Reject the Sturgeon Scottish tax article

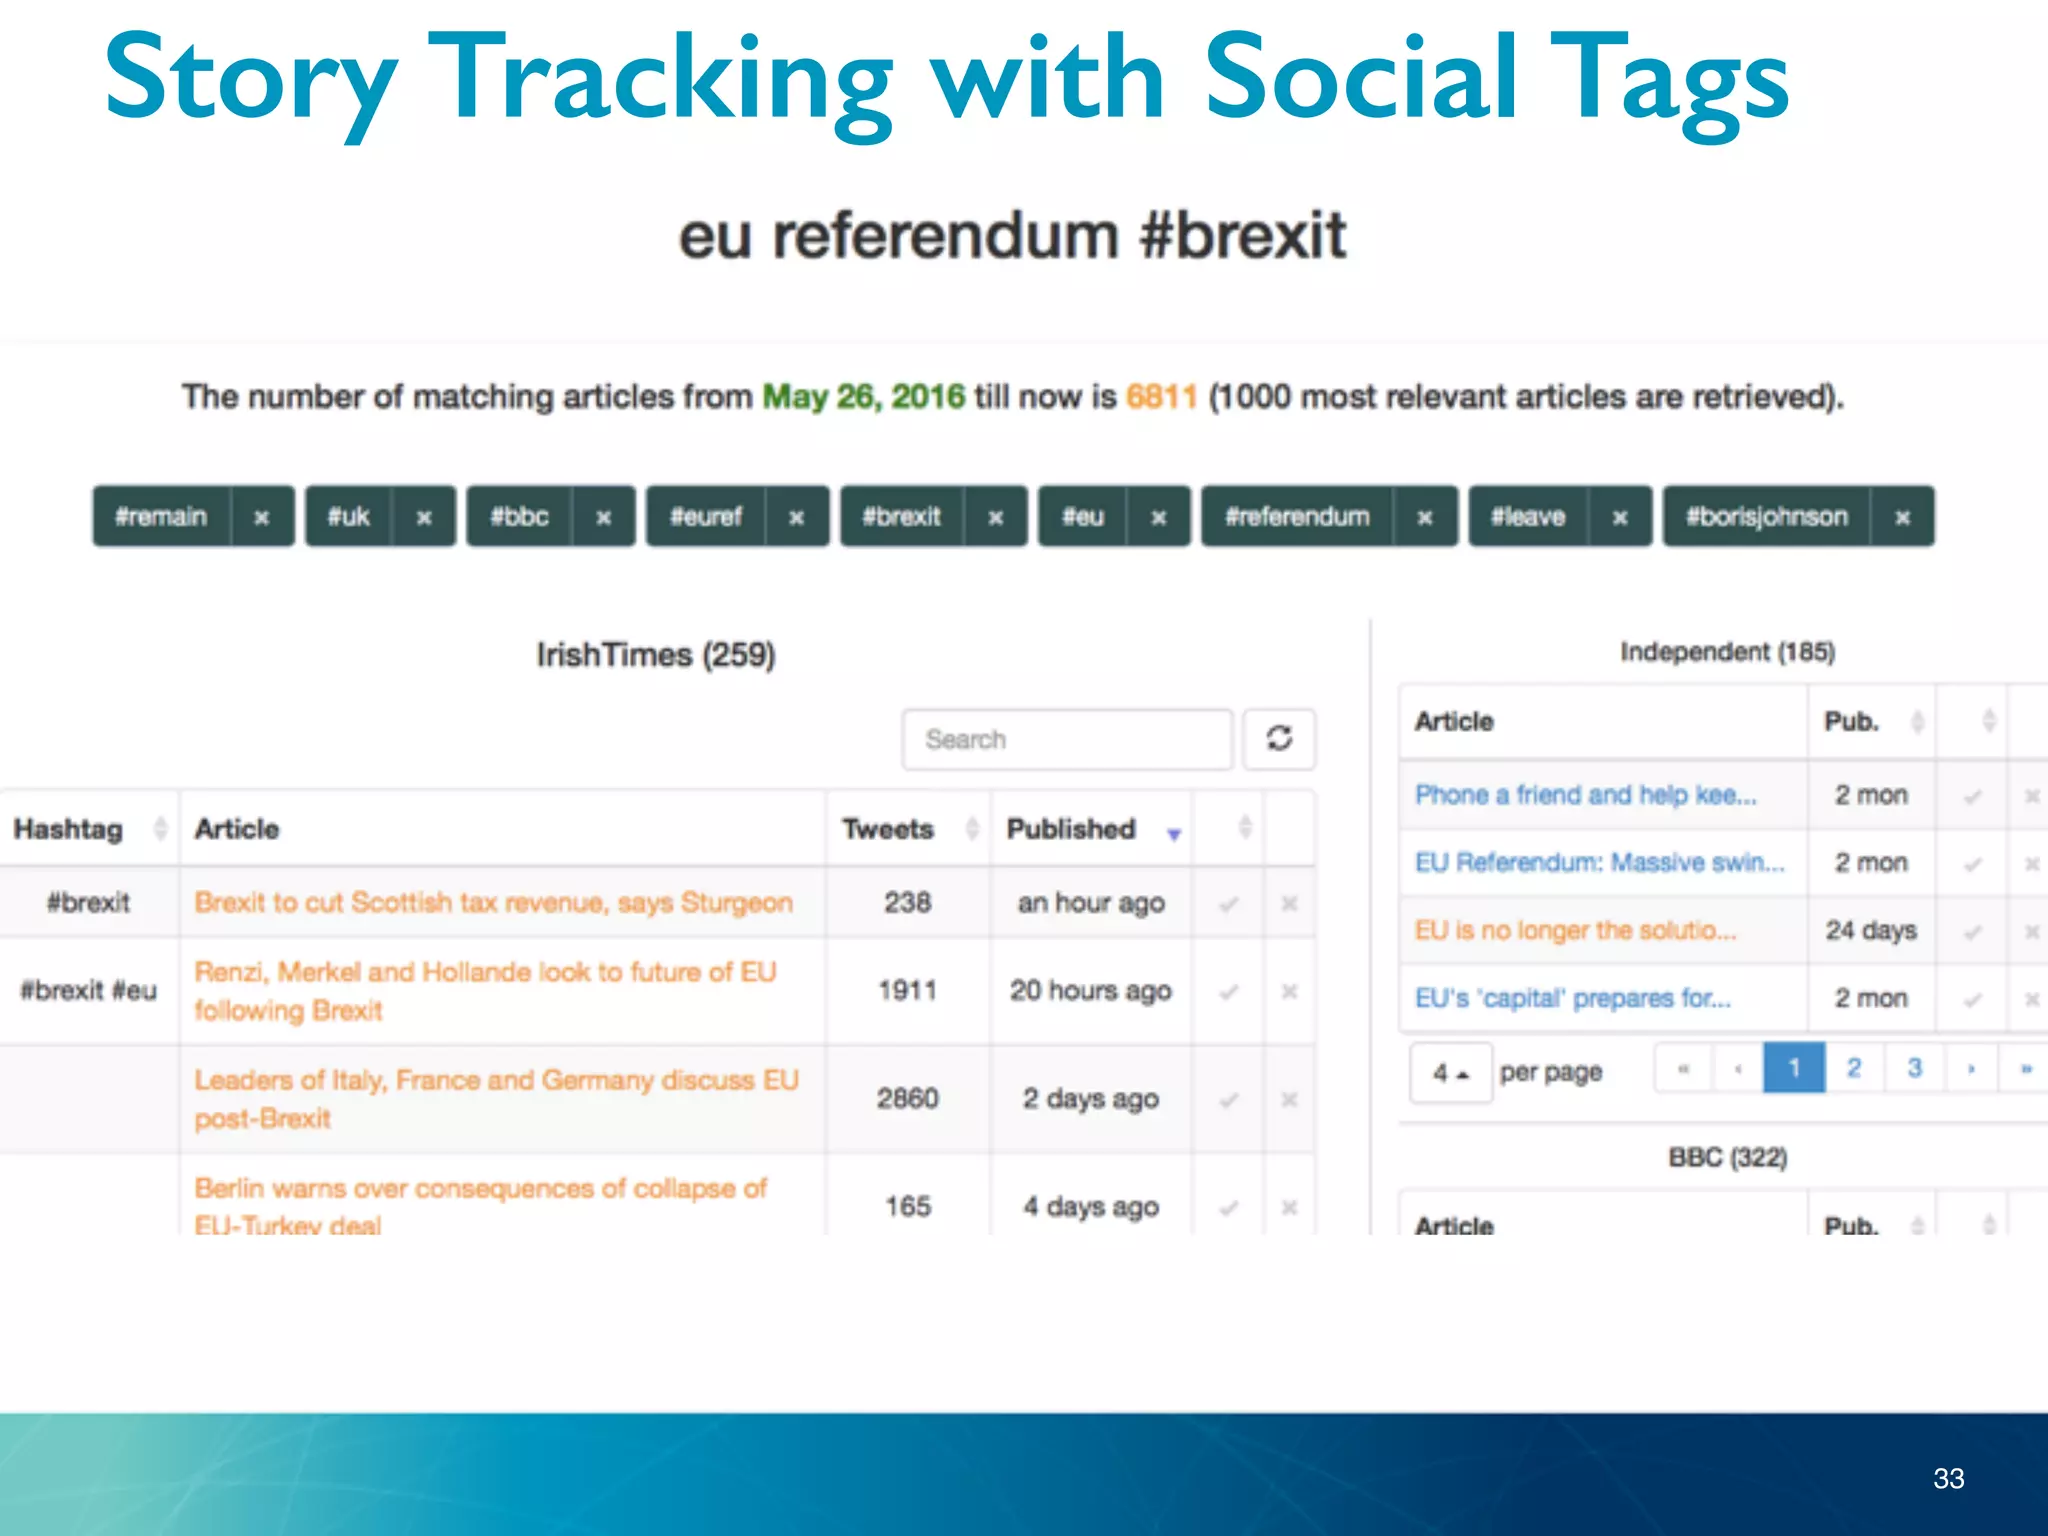tap(1289, 904)
